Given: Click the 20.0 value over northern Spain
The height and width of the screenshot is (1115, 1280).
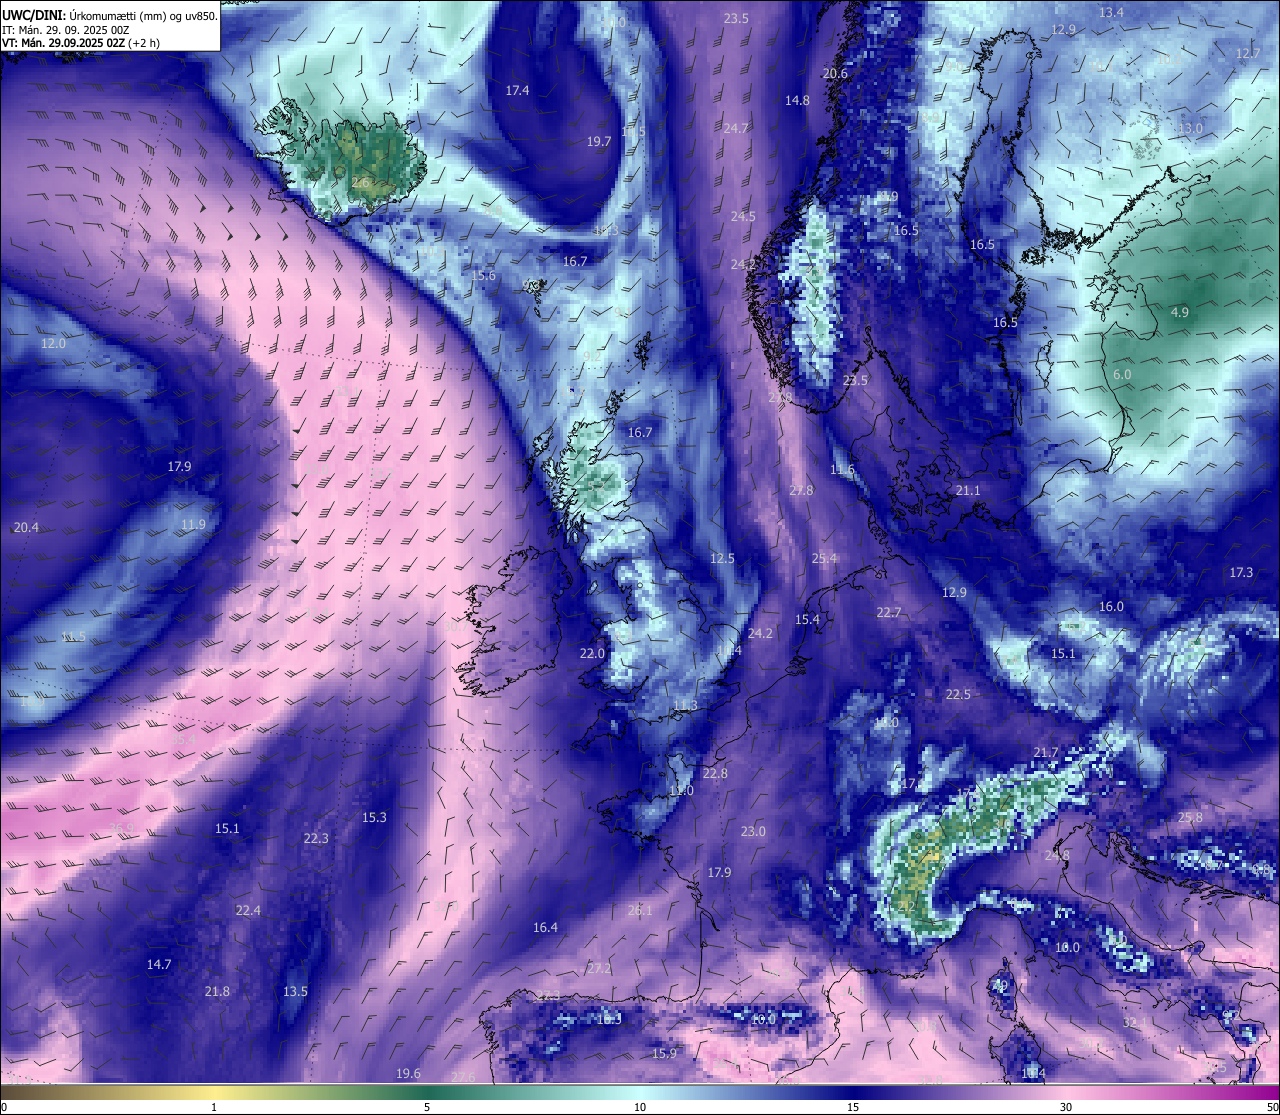Looking at the screenshot, I should tap(763, 1019).
